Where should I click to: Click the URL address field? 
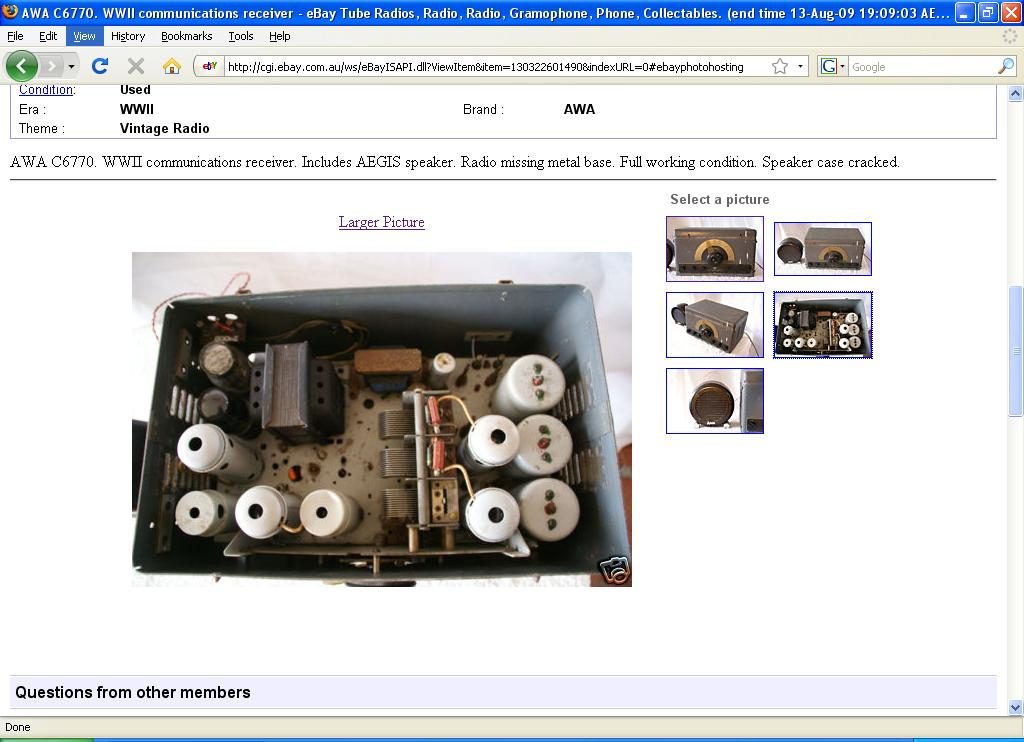[499, 66]
